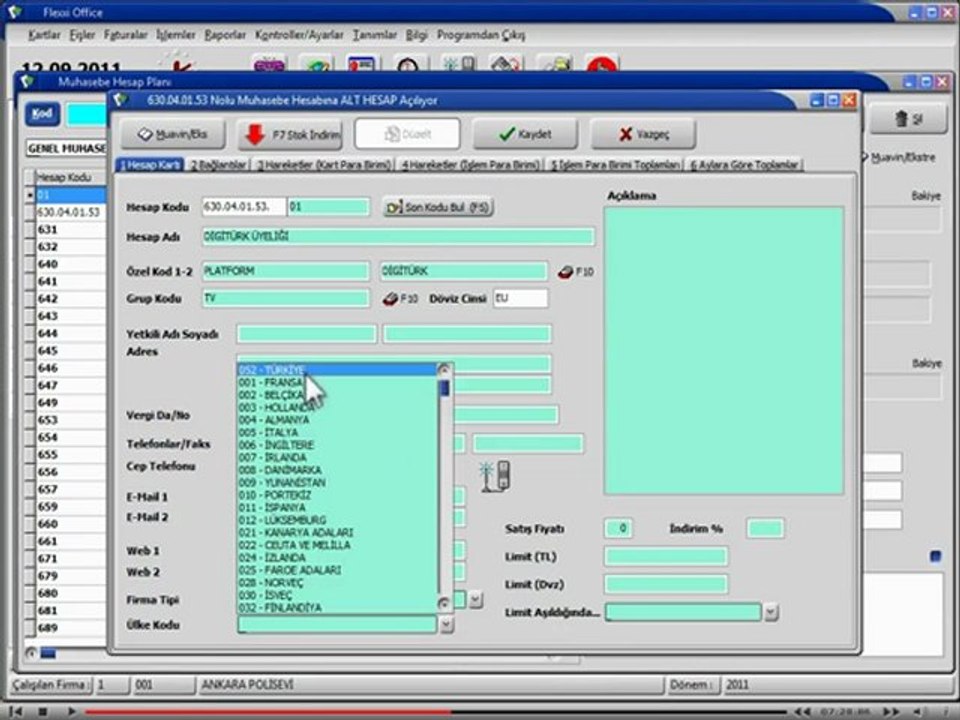Fast-forward the video with double-arrow button
This screenshot has height=720, width=960.
tap(891, 711)
